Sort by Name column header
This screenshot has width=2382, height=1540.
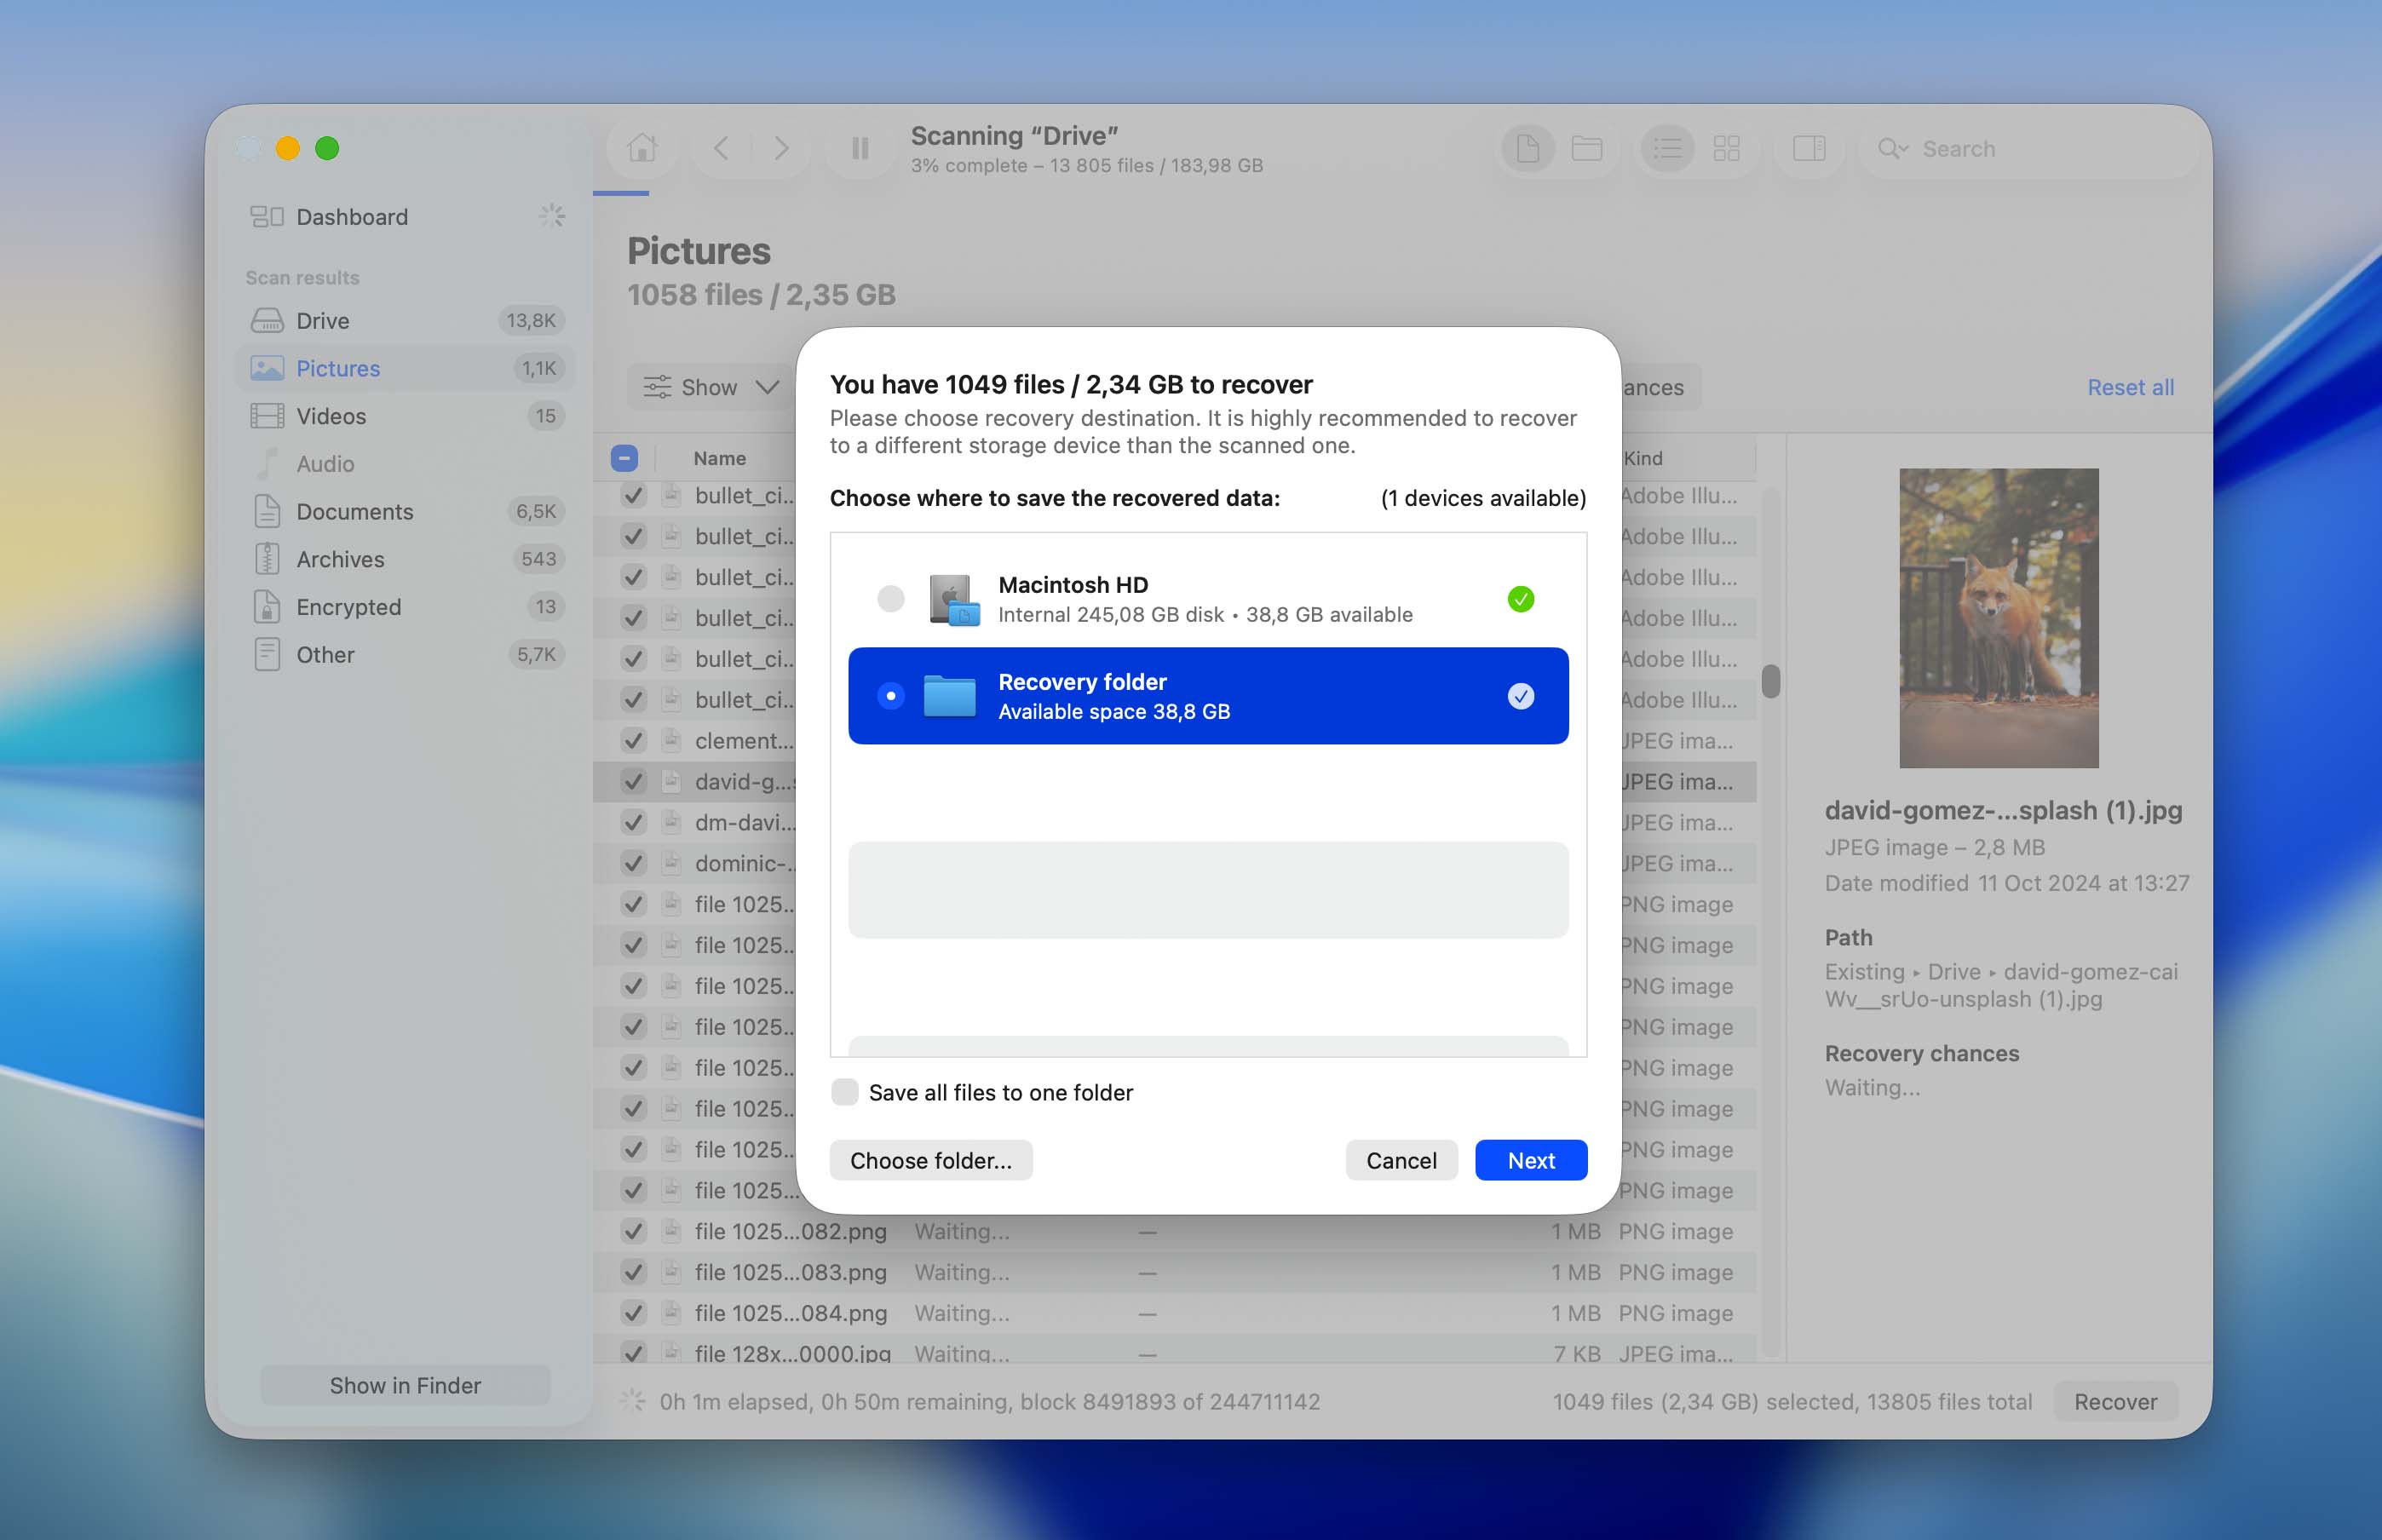tap(719, 458)
